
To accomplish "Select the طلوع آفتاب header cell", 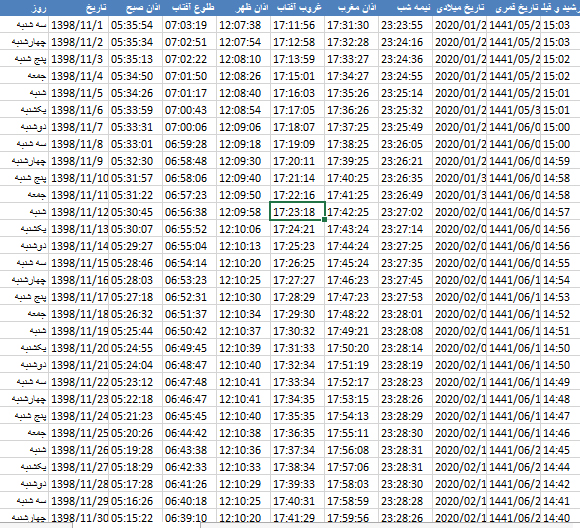I will (x=189, y=7).
